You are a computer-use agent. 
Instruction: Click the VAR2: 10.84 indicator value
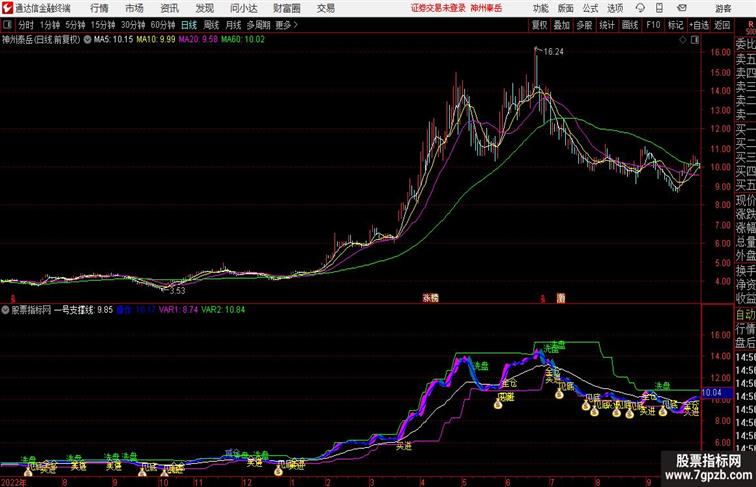tap(223, 310)
